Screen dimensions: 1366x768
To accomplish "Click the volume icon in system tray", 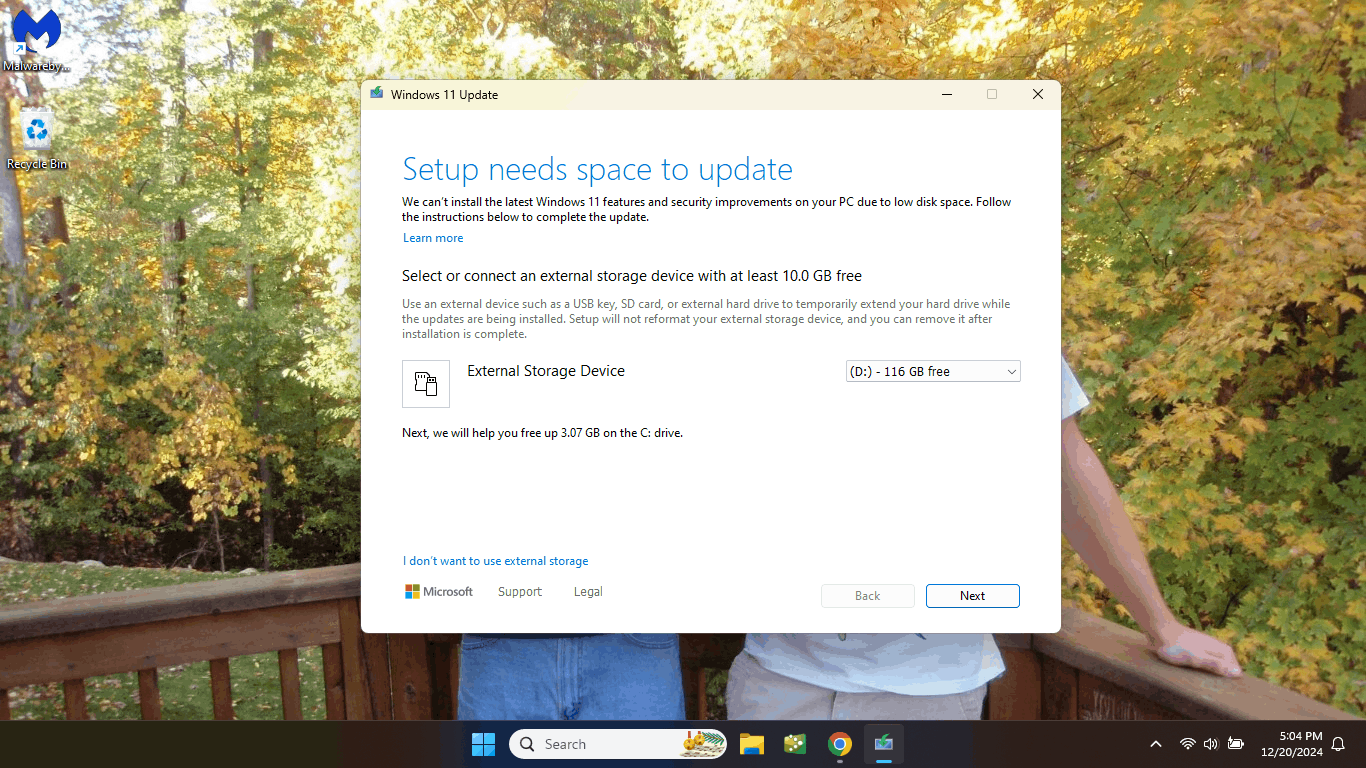I will click(1210, 744).
